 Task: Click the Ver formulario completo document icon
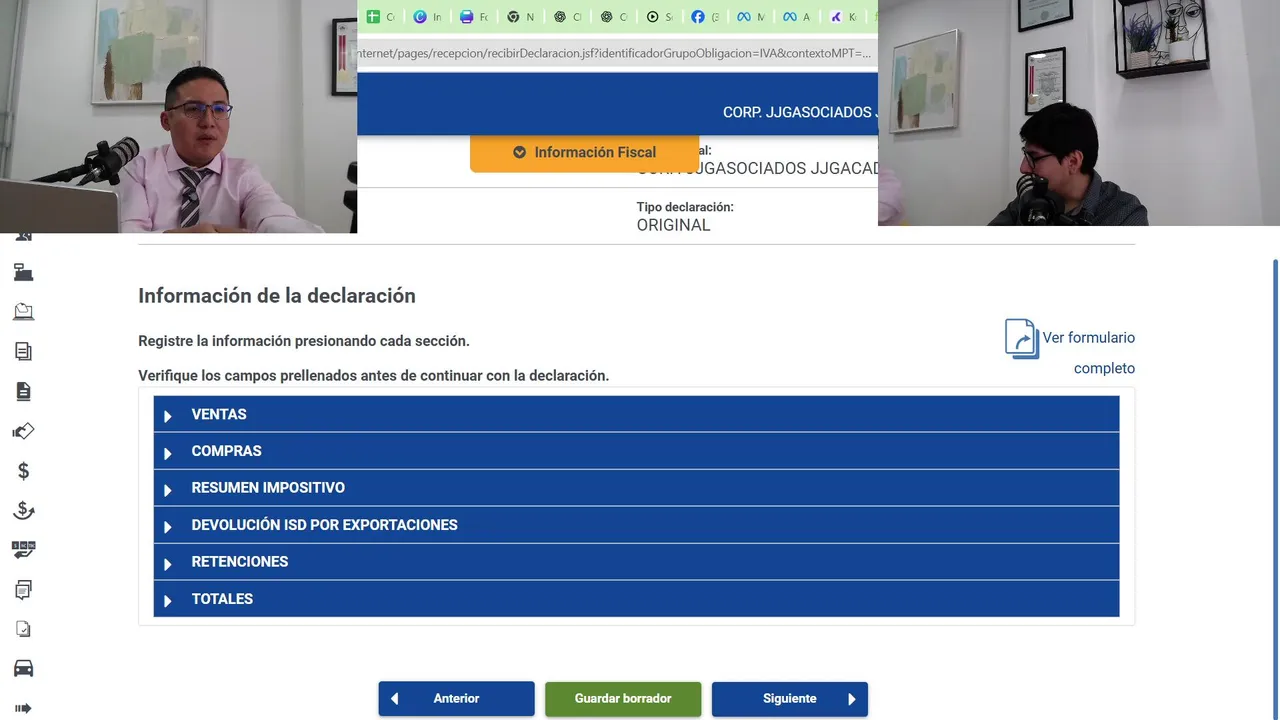[x=1022, y=339]
